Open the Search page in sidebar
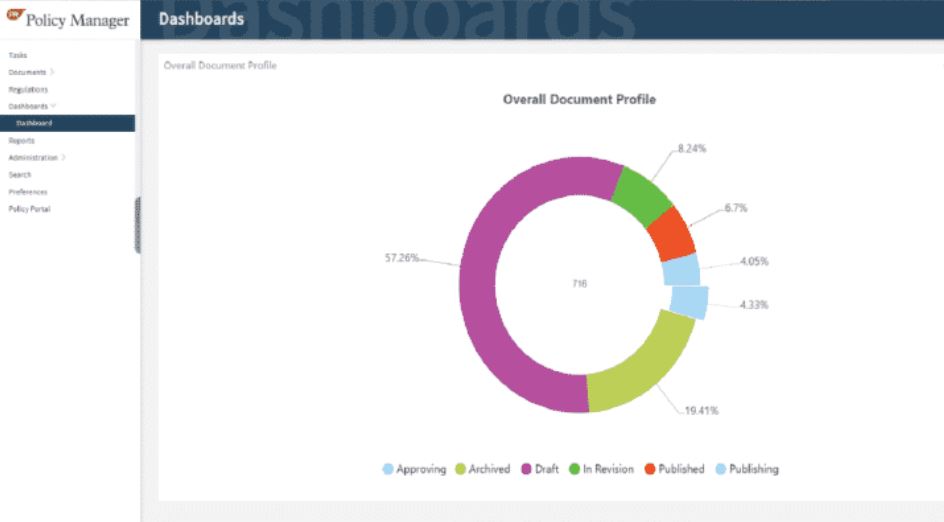 [19, 175]
